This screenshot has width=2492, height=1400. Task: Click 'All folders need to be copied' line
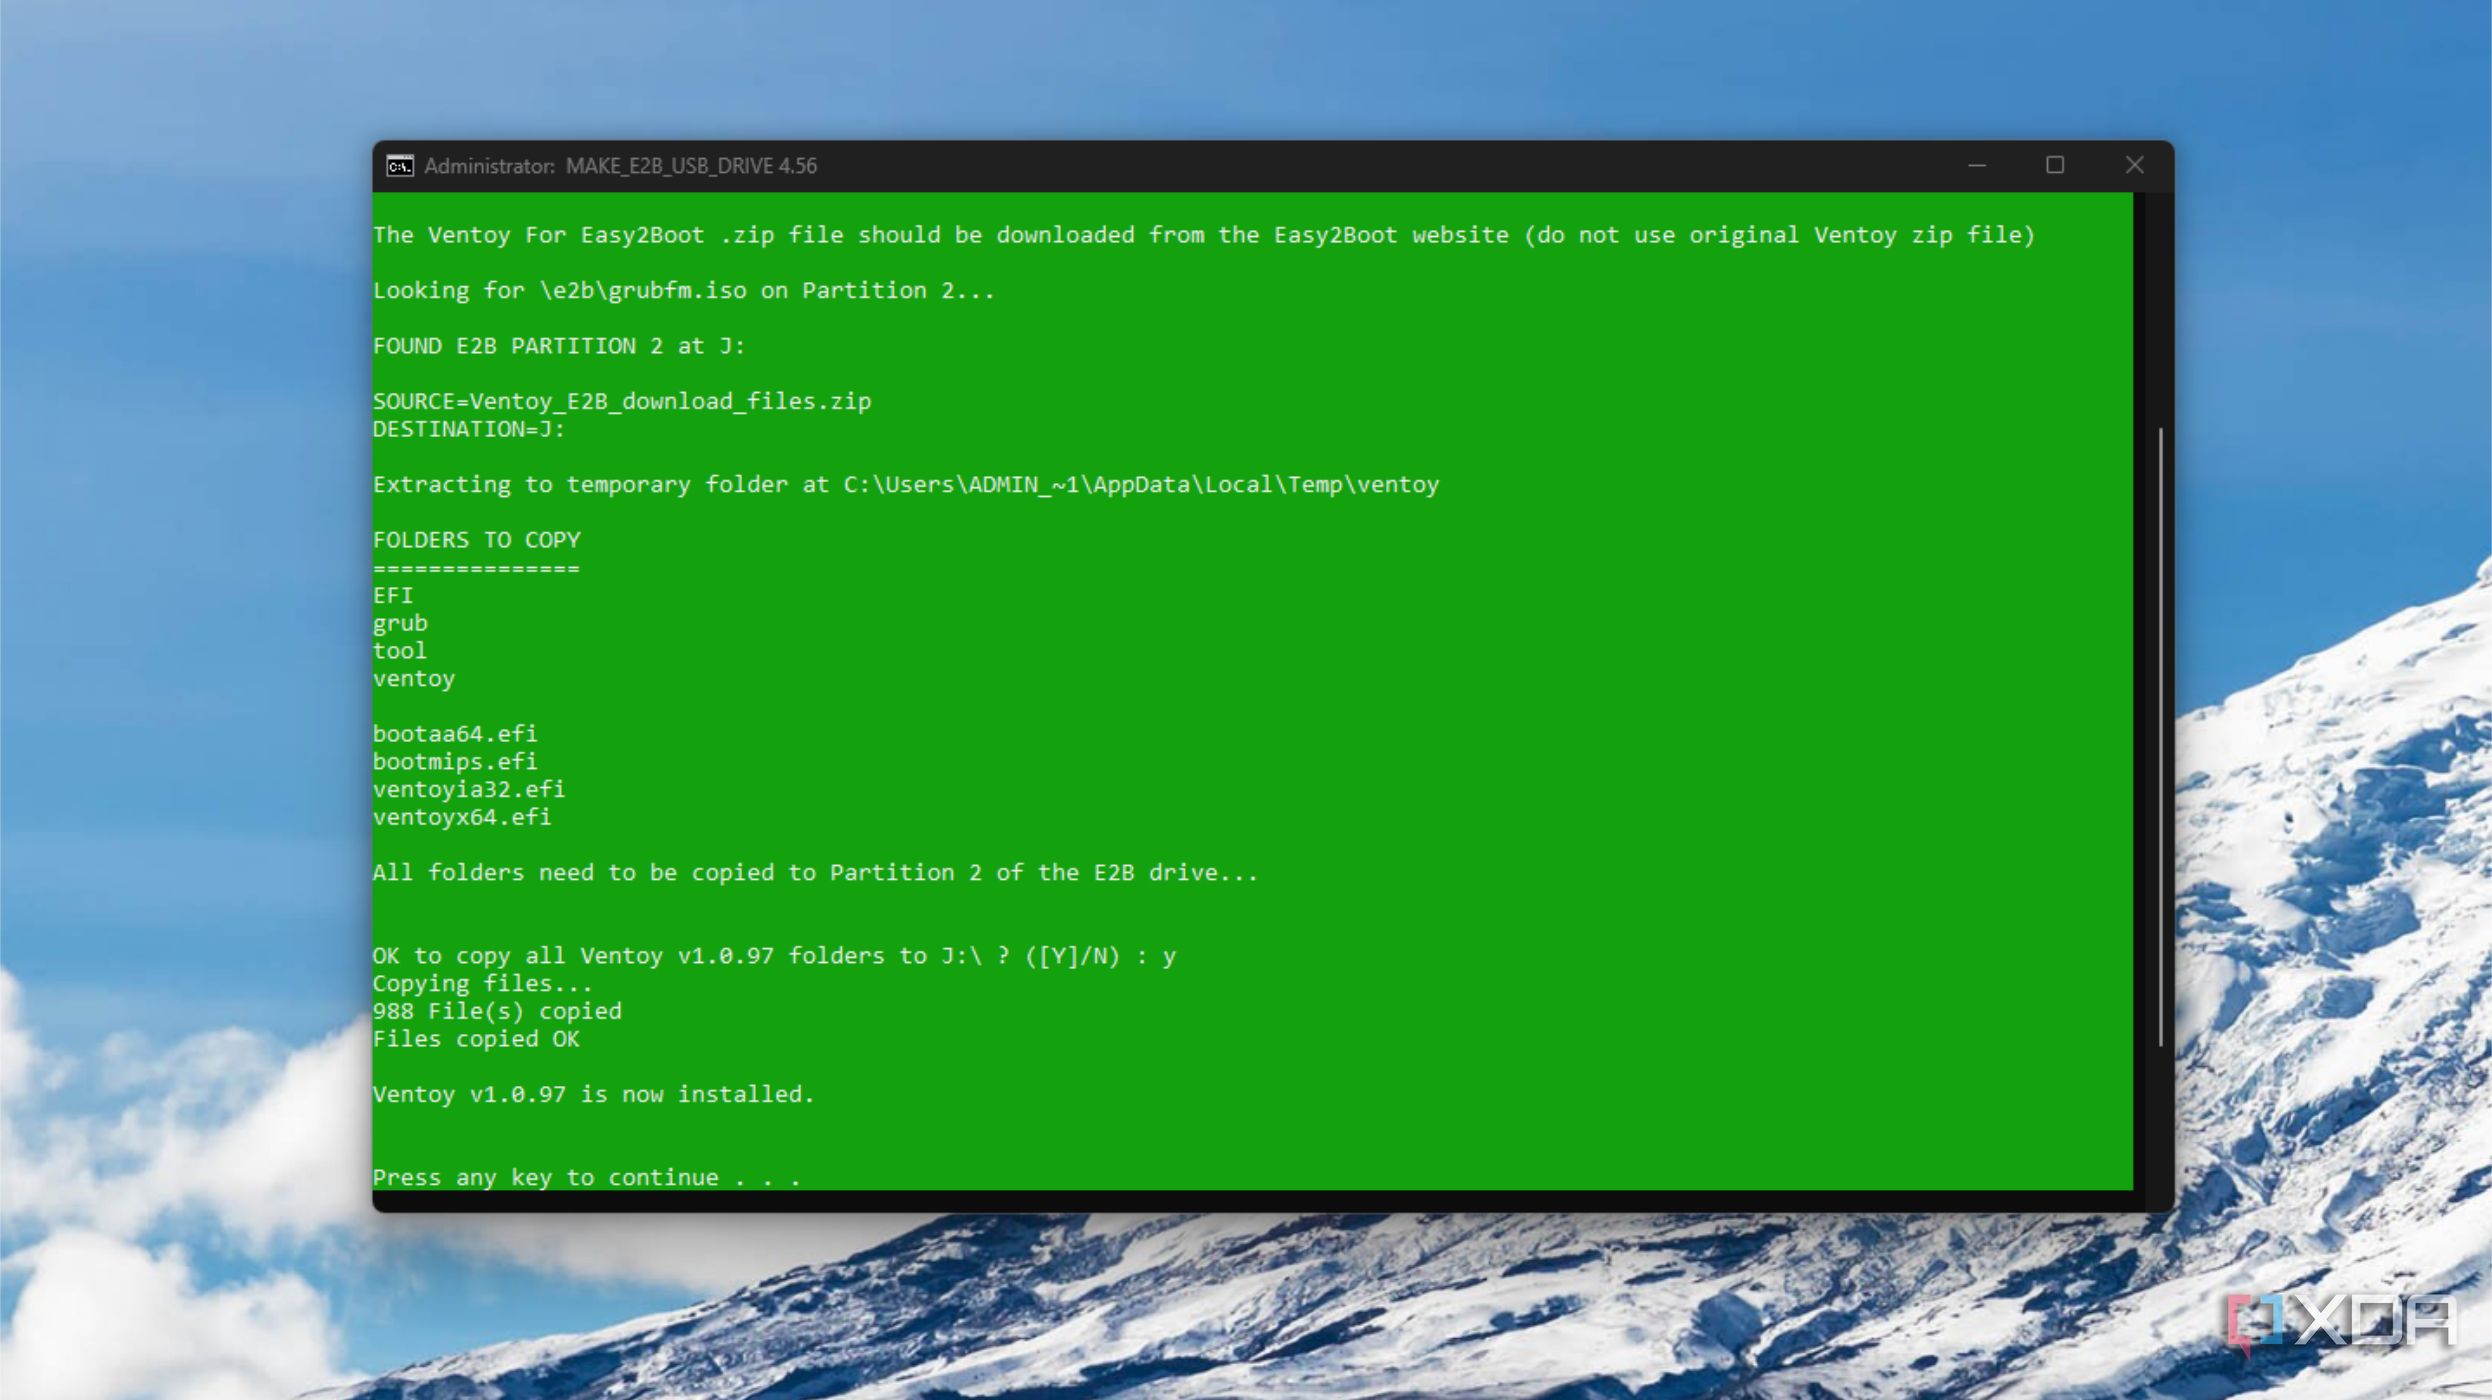click(x=815, y=873)
